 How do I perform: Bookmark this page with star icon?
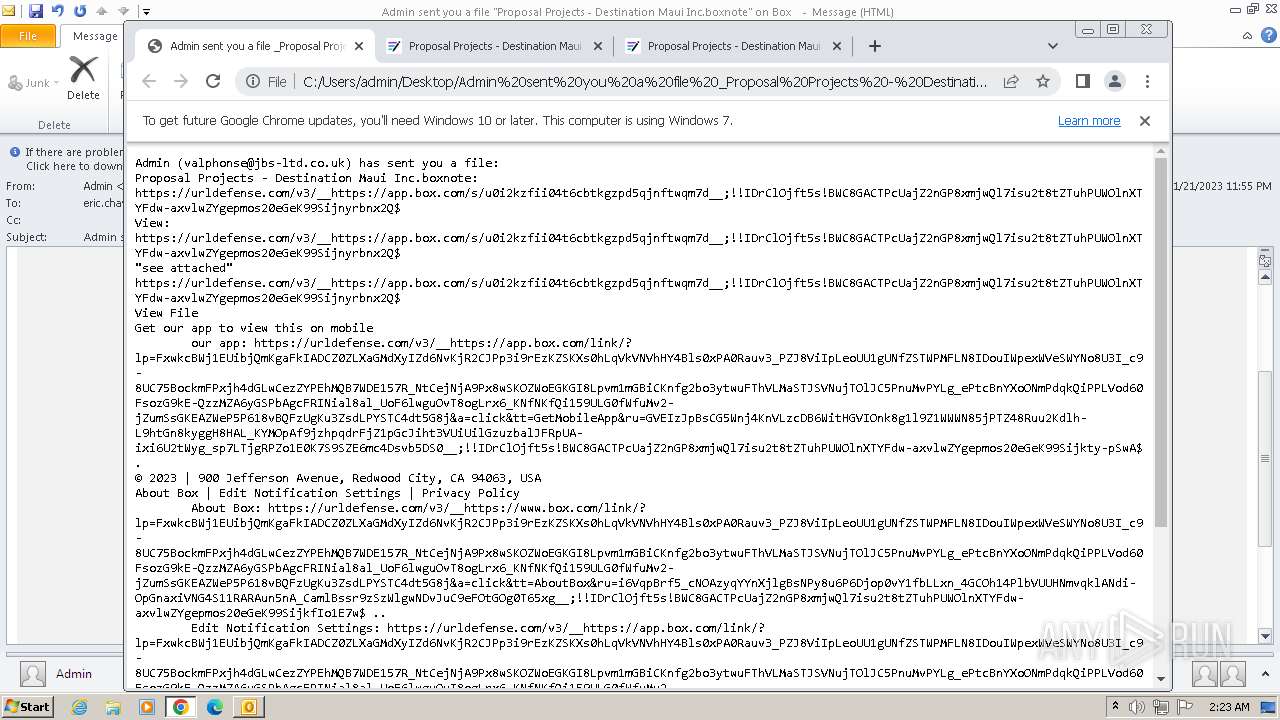coord(1043,82)
